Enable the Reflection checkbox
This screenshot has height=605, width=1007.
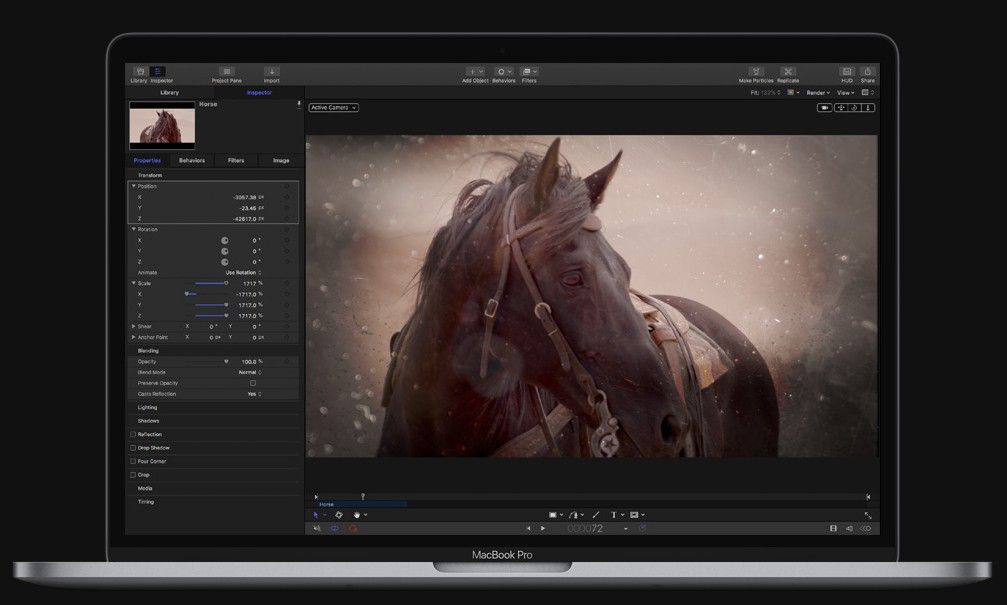pyautogui.click(x=133, y=434)
